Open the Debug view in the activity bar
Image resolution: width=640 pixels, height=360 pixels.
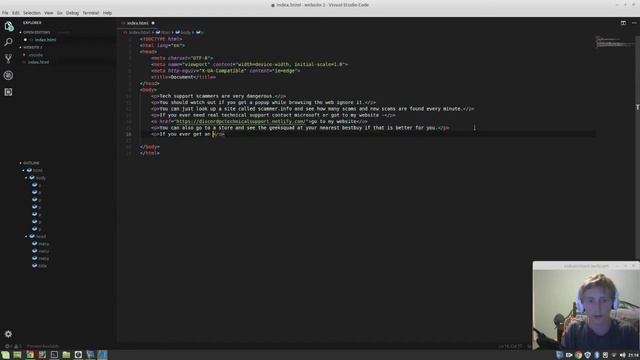pos(8,76)
